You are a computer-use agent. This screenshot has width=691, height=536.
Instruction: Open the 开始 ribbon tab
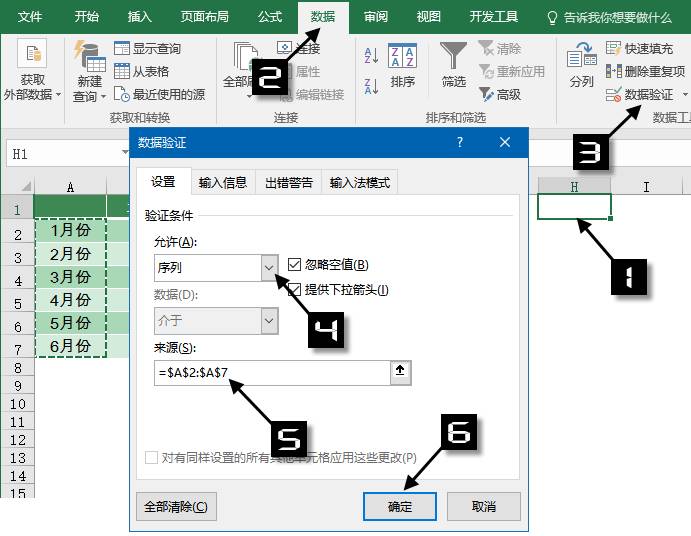[x=86, y=17]
